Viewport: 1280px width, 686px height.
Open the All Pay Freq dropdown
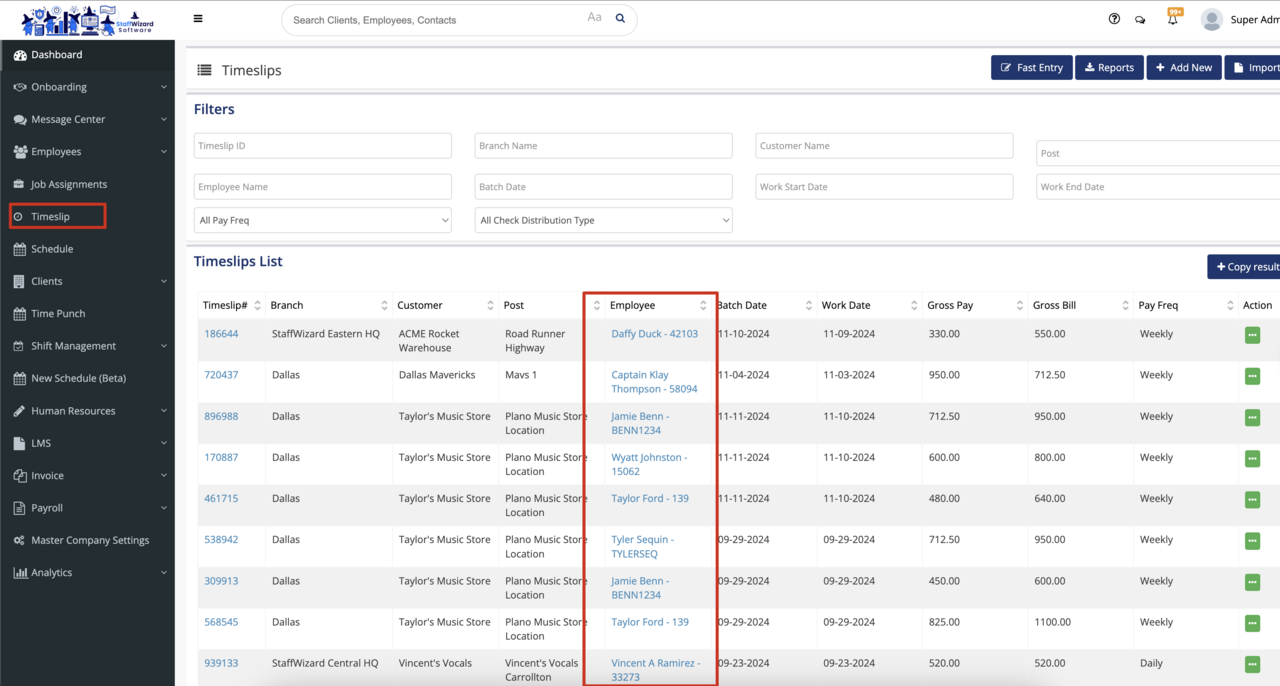(322, 220)
